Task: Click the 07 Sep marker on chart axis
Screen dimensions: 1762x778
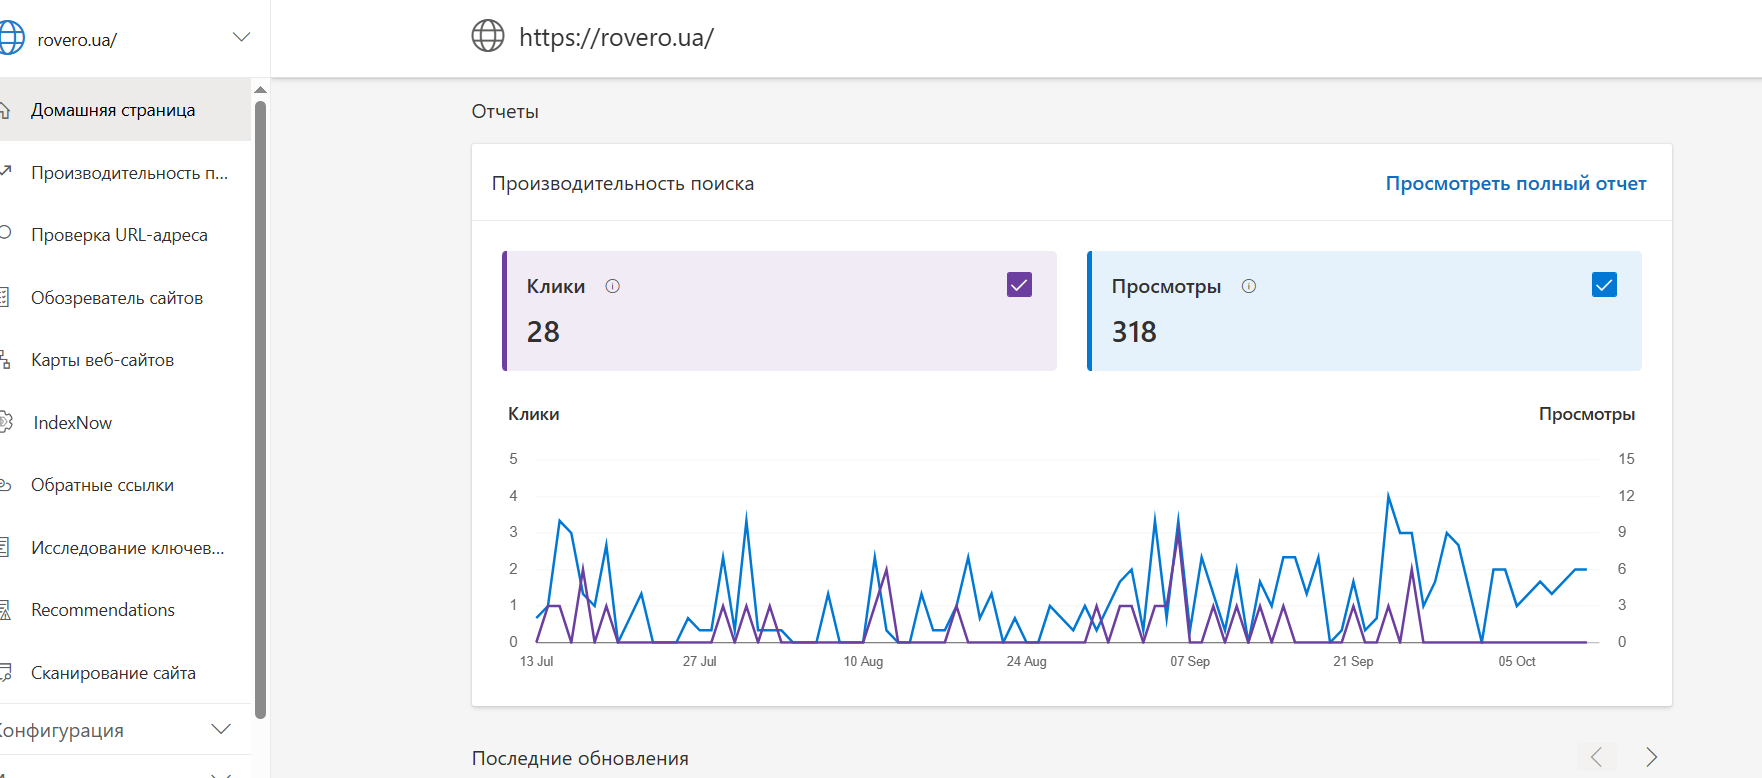Action: pos(1190,661)
